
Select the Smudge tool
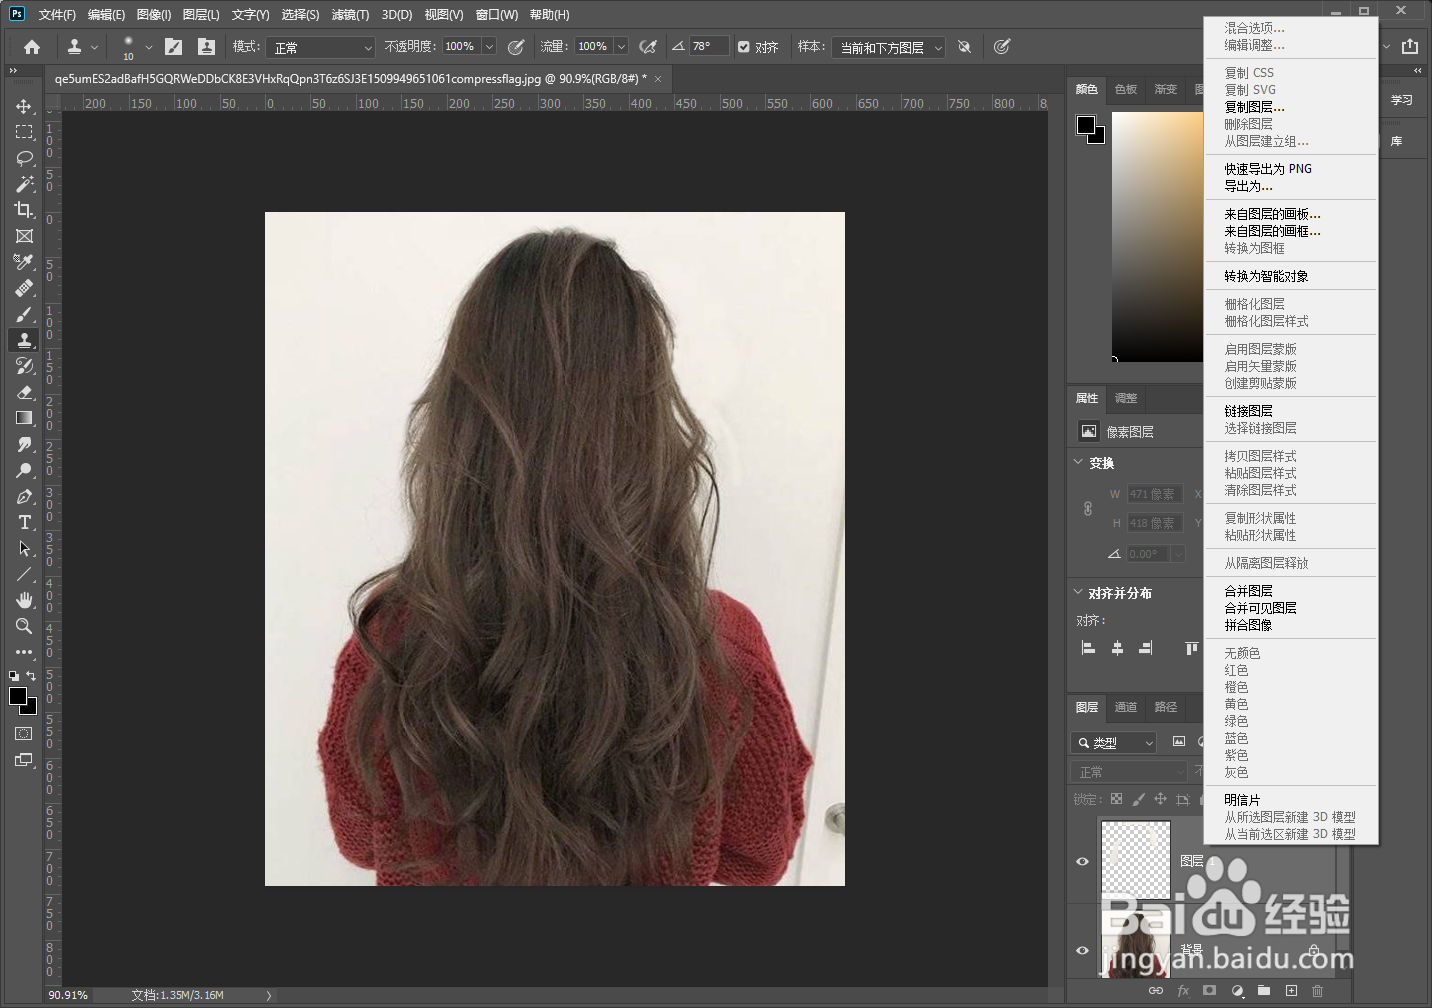point(24,444)
